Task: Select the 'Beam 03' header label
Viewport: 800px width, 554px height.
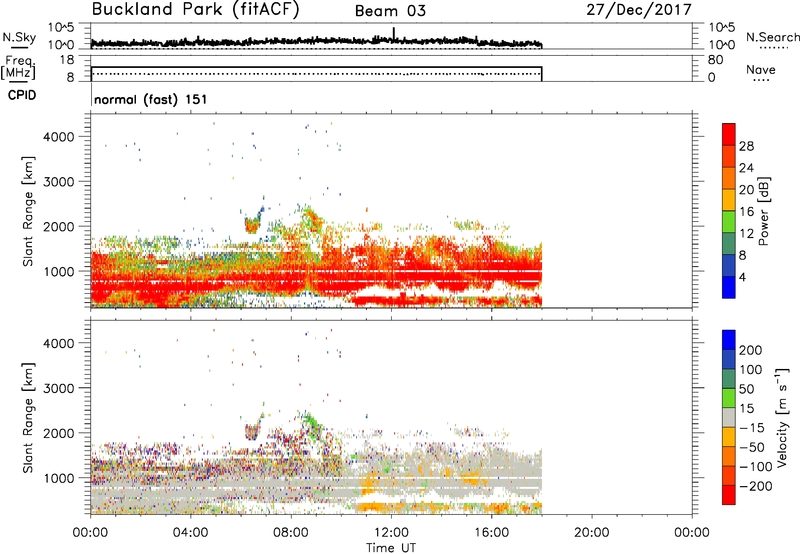Action: (x=390, y=11)
